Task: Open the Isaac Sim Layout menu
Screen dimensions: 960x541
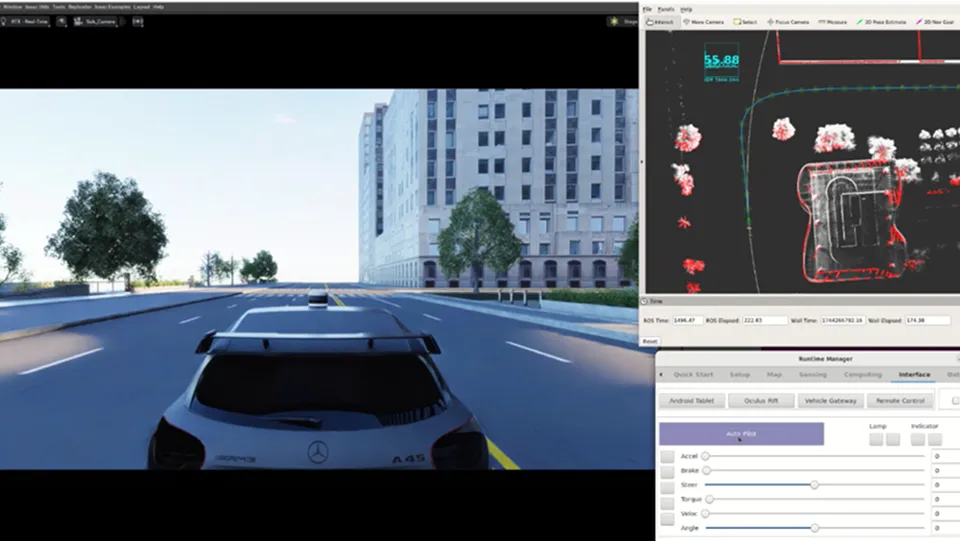Action: [x=141, y=7]
